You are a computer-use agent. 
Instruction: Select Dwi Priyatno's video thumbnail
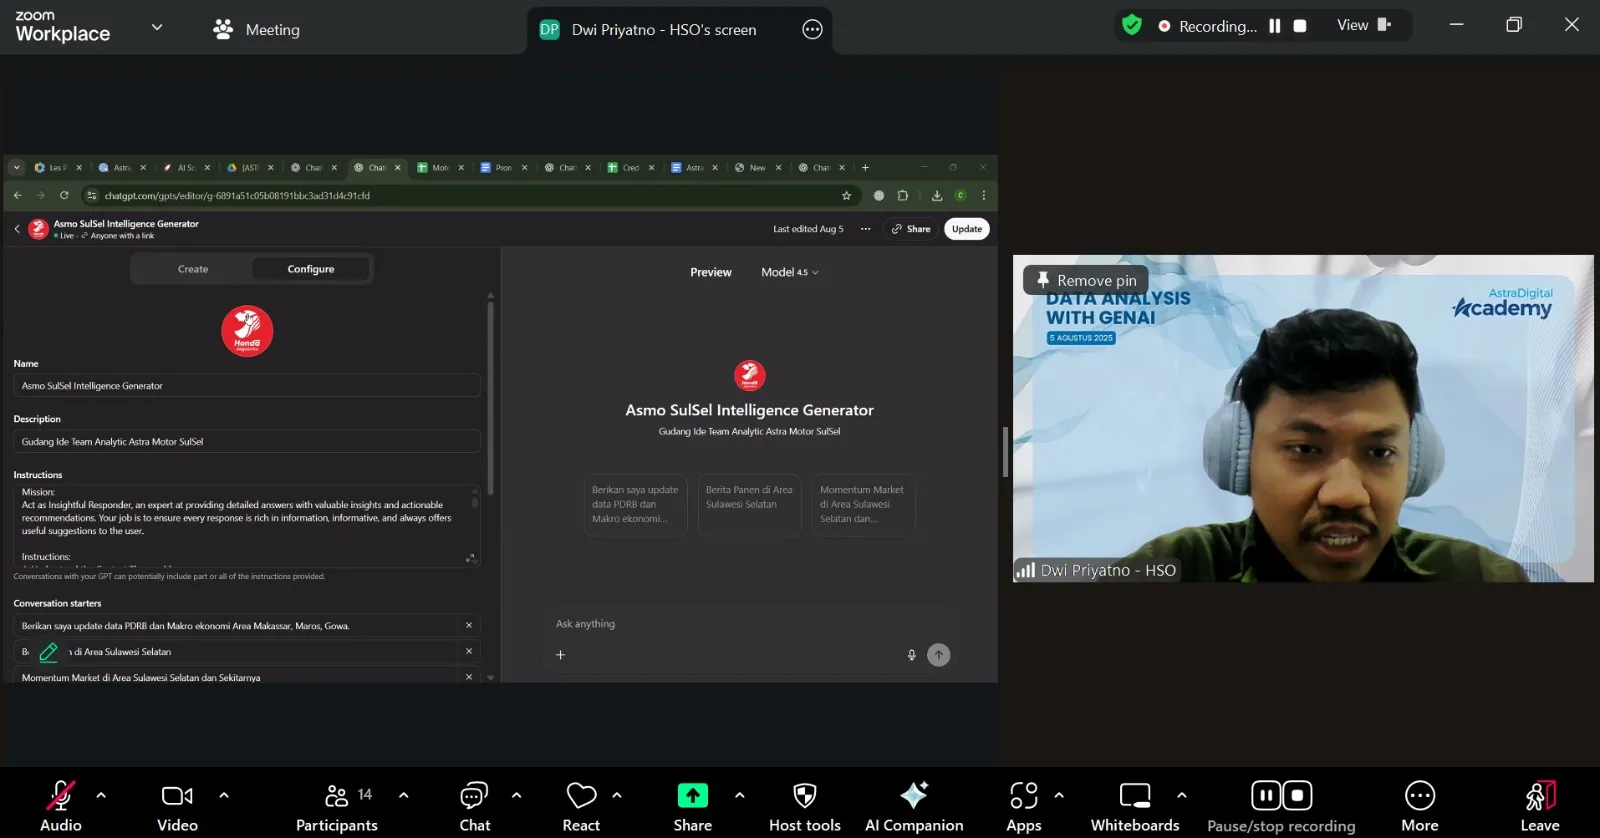[1303, 418]
